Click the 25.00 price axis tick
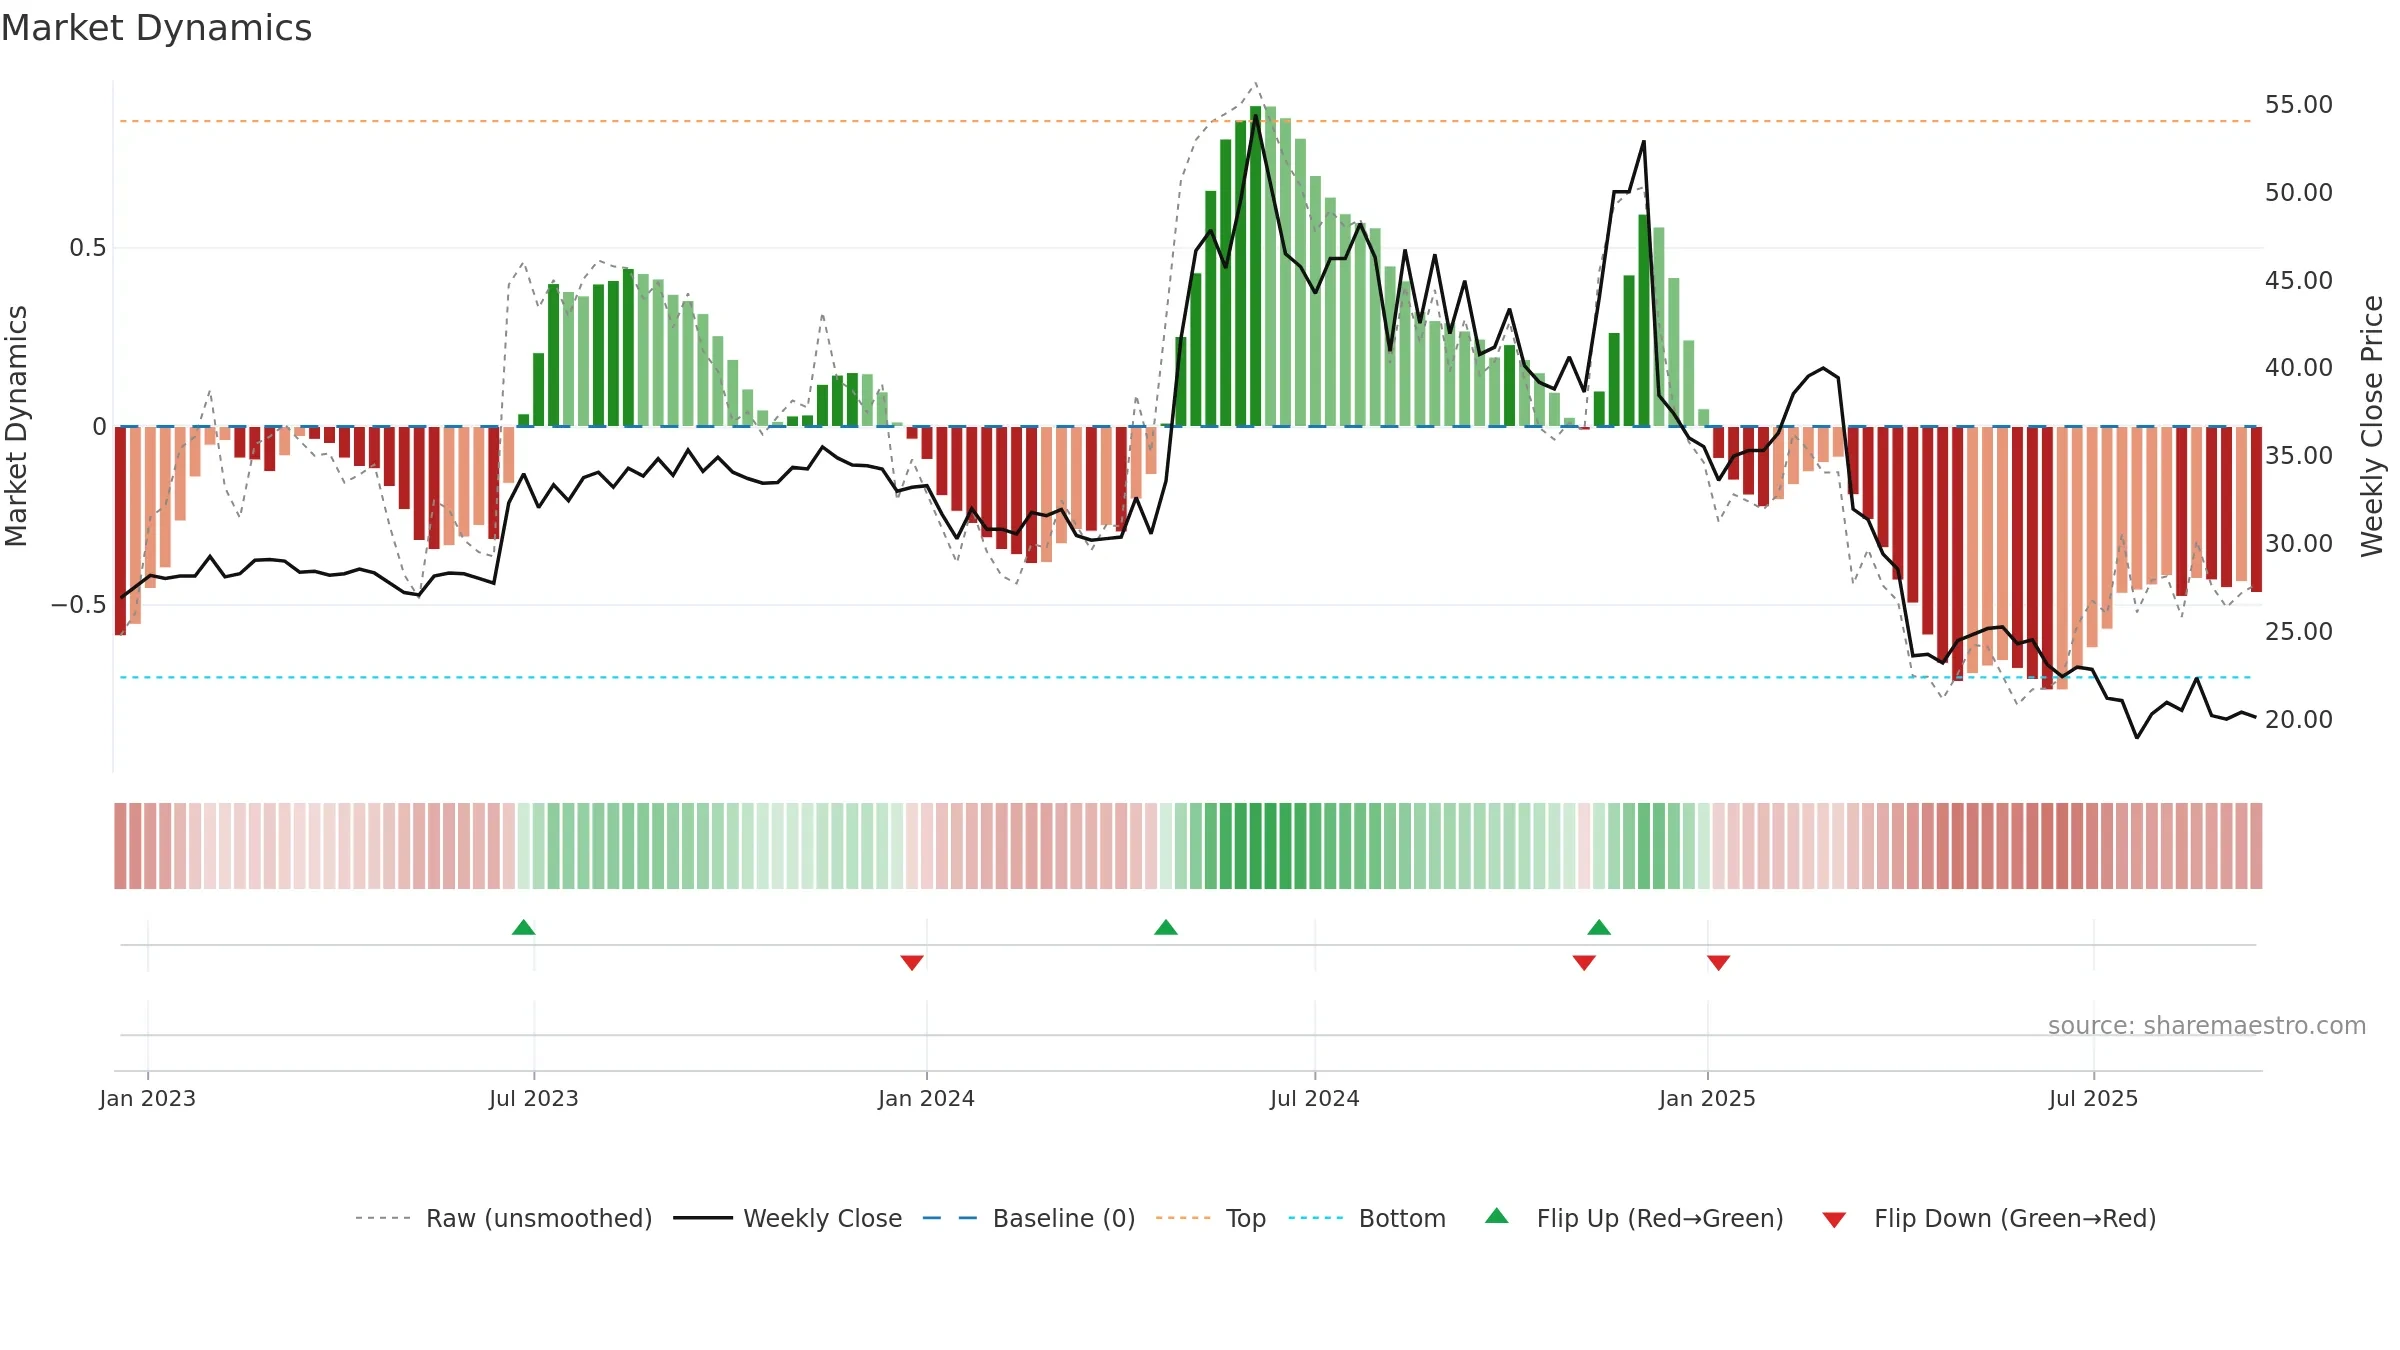The width and height of the screenshot is (2400, 1350). (x=2299, y=631)
